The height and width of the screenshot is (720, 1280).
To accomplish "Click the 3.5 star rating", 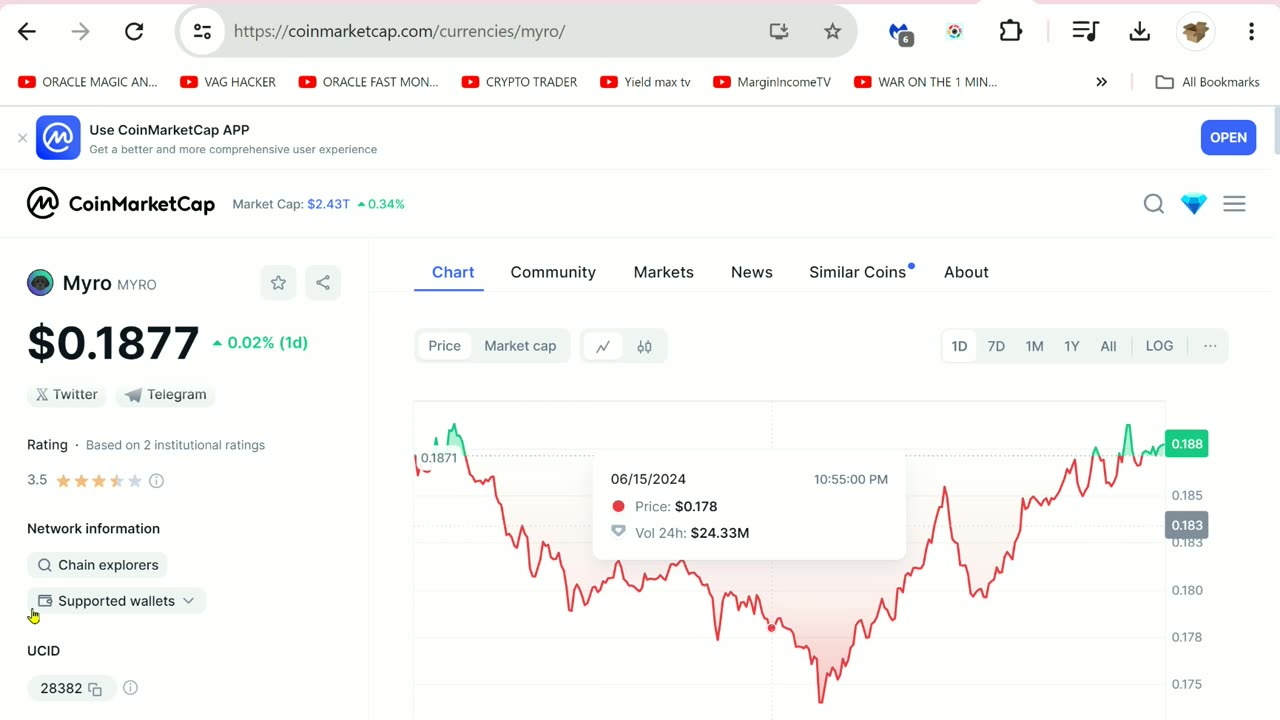I will coord(98,481).
